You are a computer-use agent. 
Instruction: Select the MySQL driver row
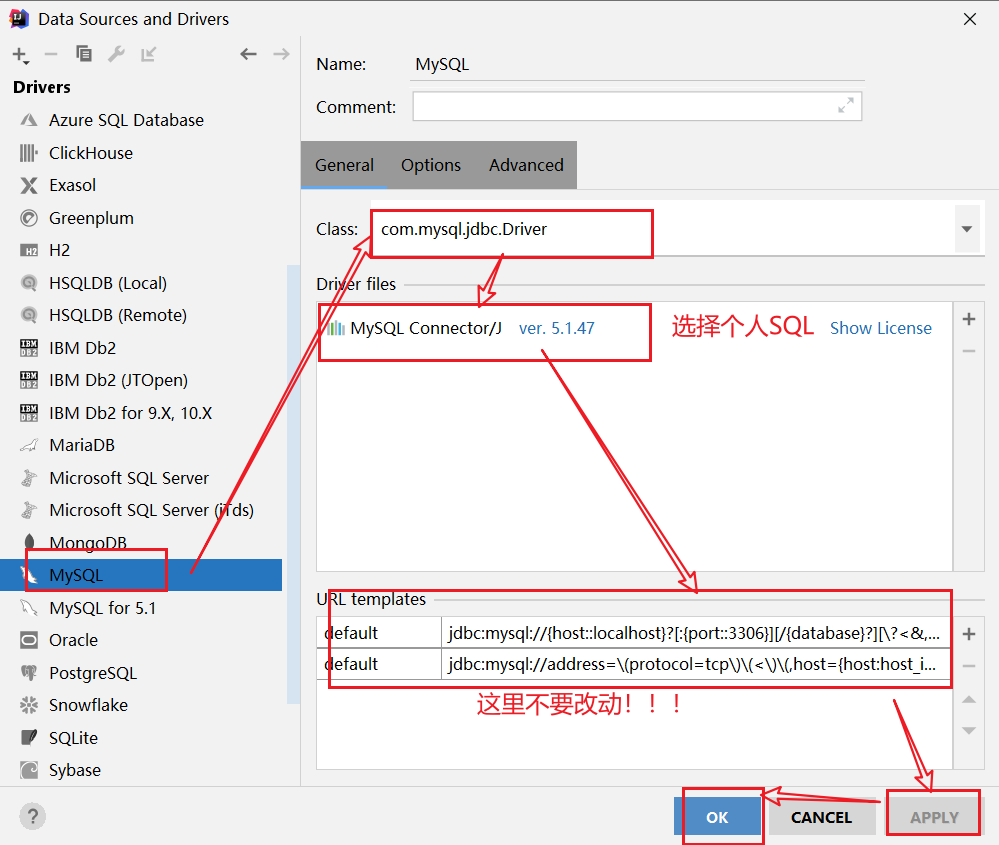141,575
